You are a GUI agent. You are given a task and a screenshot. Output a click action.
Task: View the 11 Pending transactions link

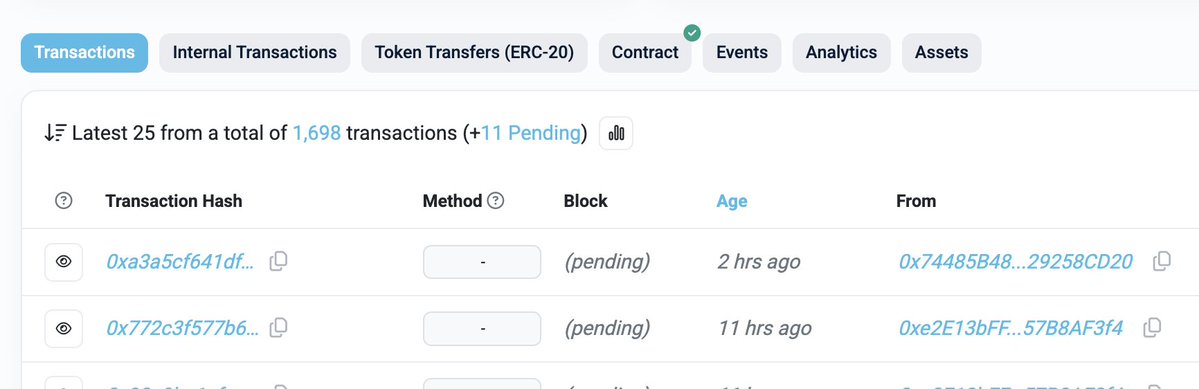531,133
